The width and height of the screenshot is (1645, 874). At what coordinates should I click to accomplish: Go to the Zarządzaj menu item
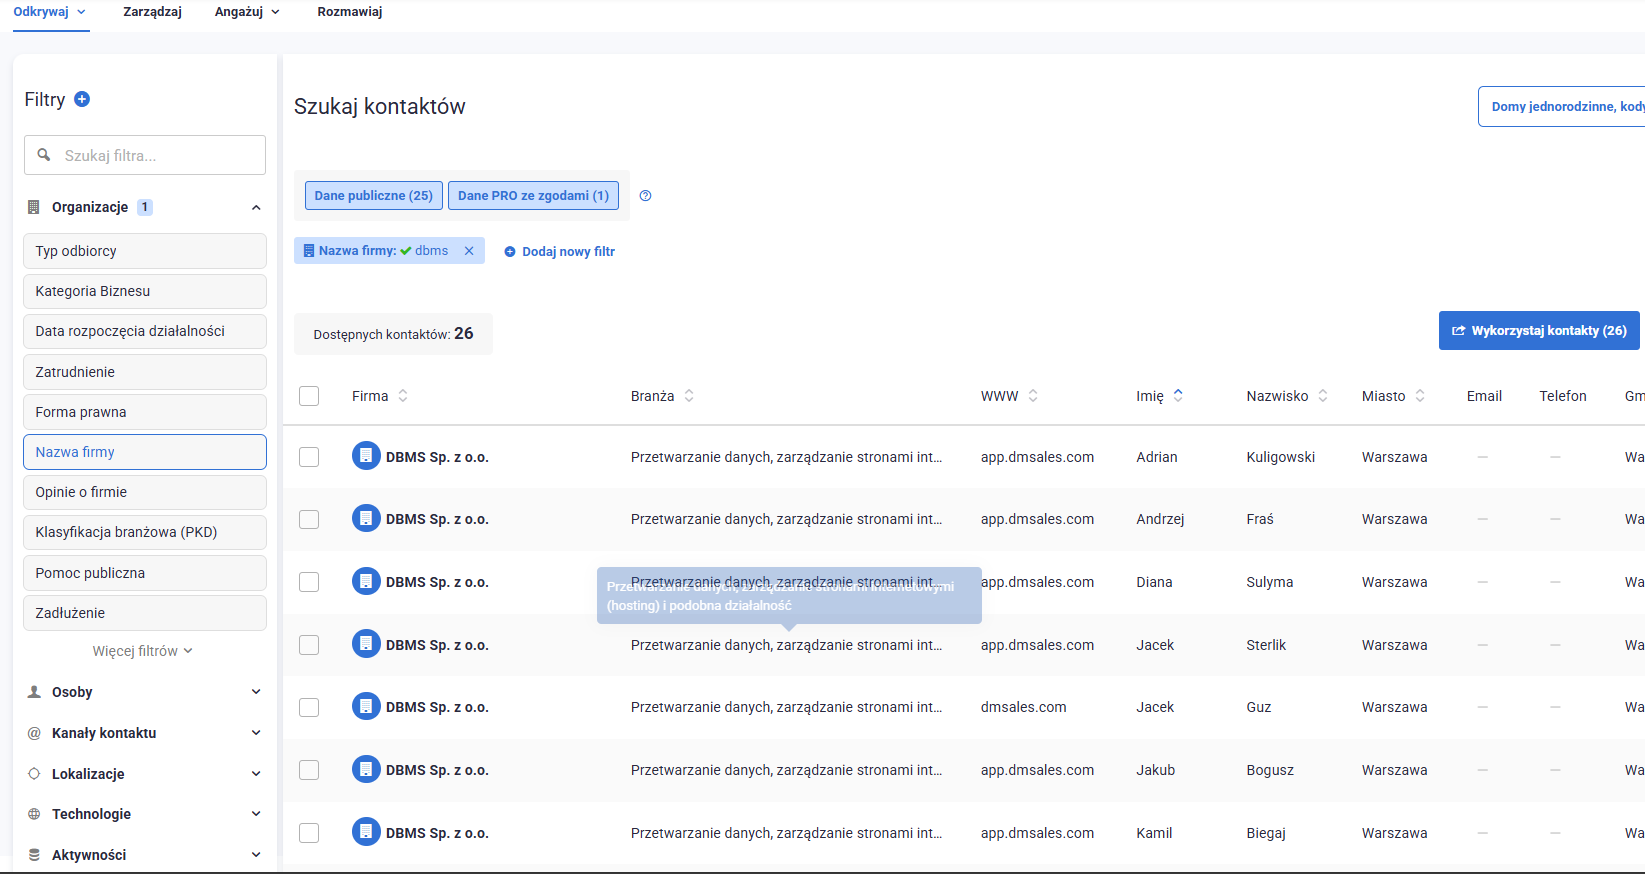tap(152, 12)
